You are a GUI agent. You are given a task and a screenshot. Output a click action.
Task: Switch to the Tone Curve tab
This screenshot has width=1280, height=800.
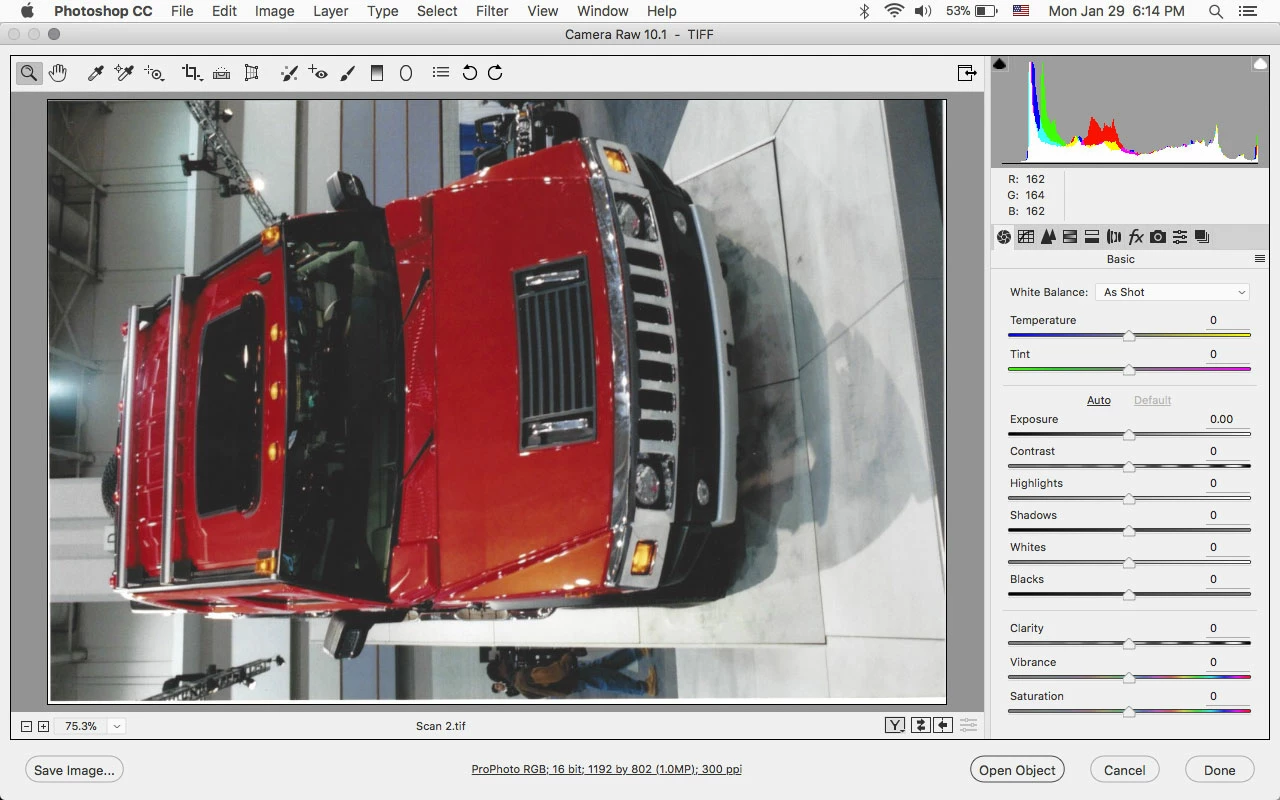[x=1026, y=237]
